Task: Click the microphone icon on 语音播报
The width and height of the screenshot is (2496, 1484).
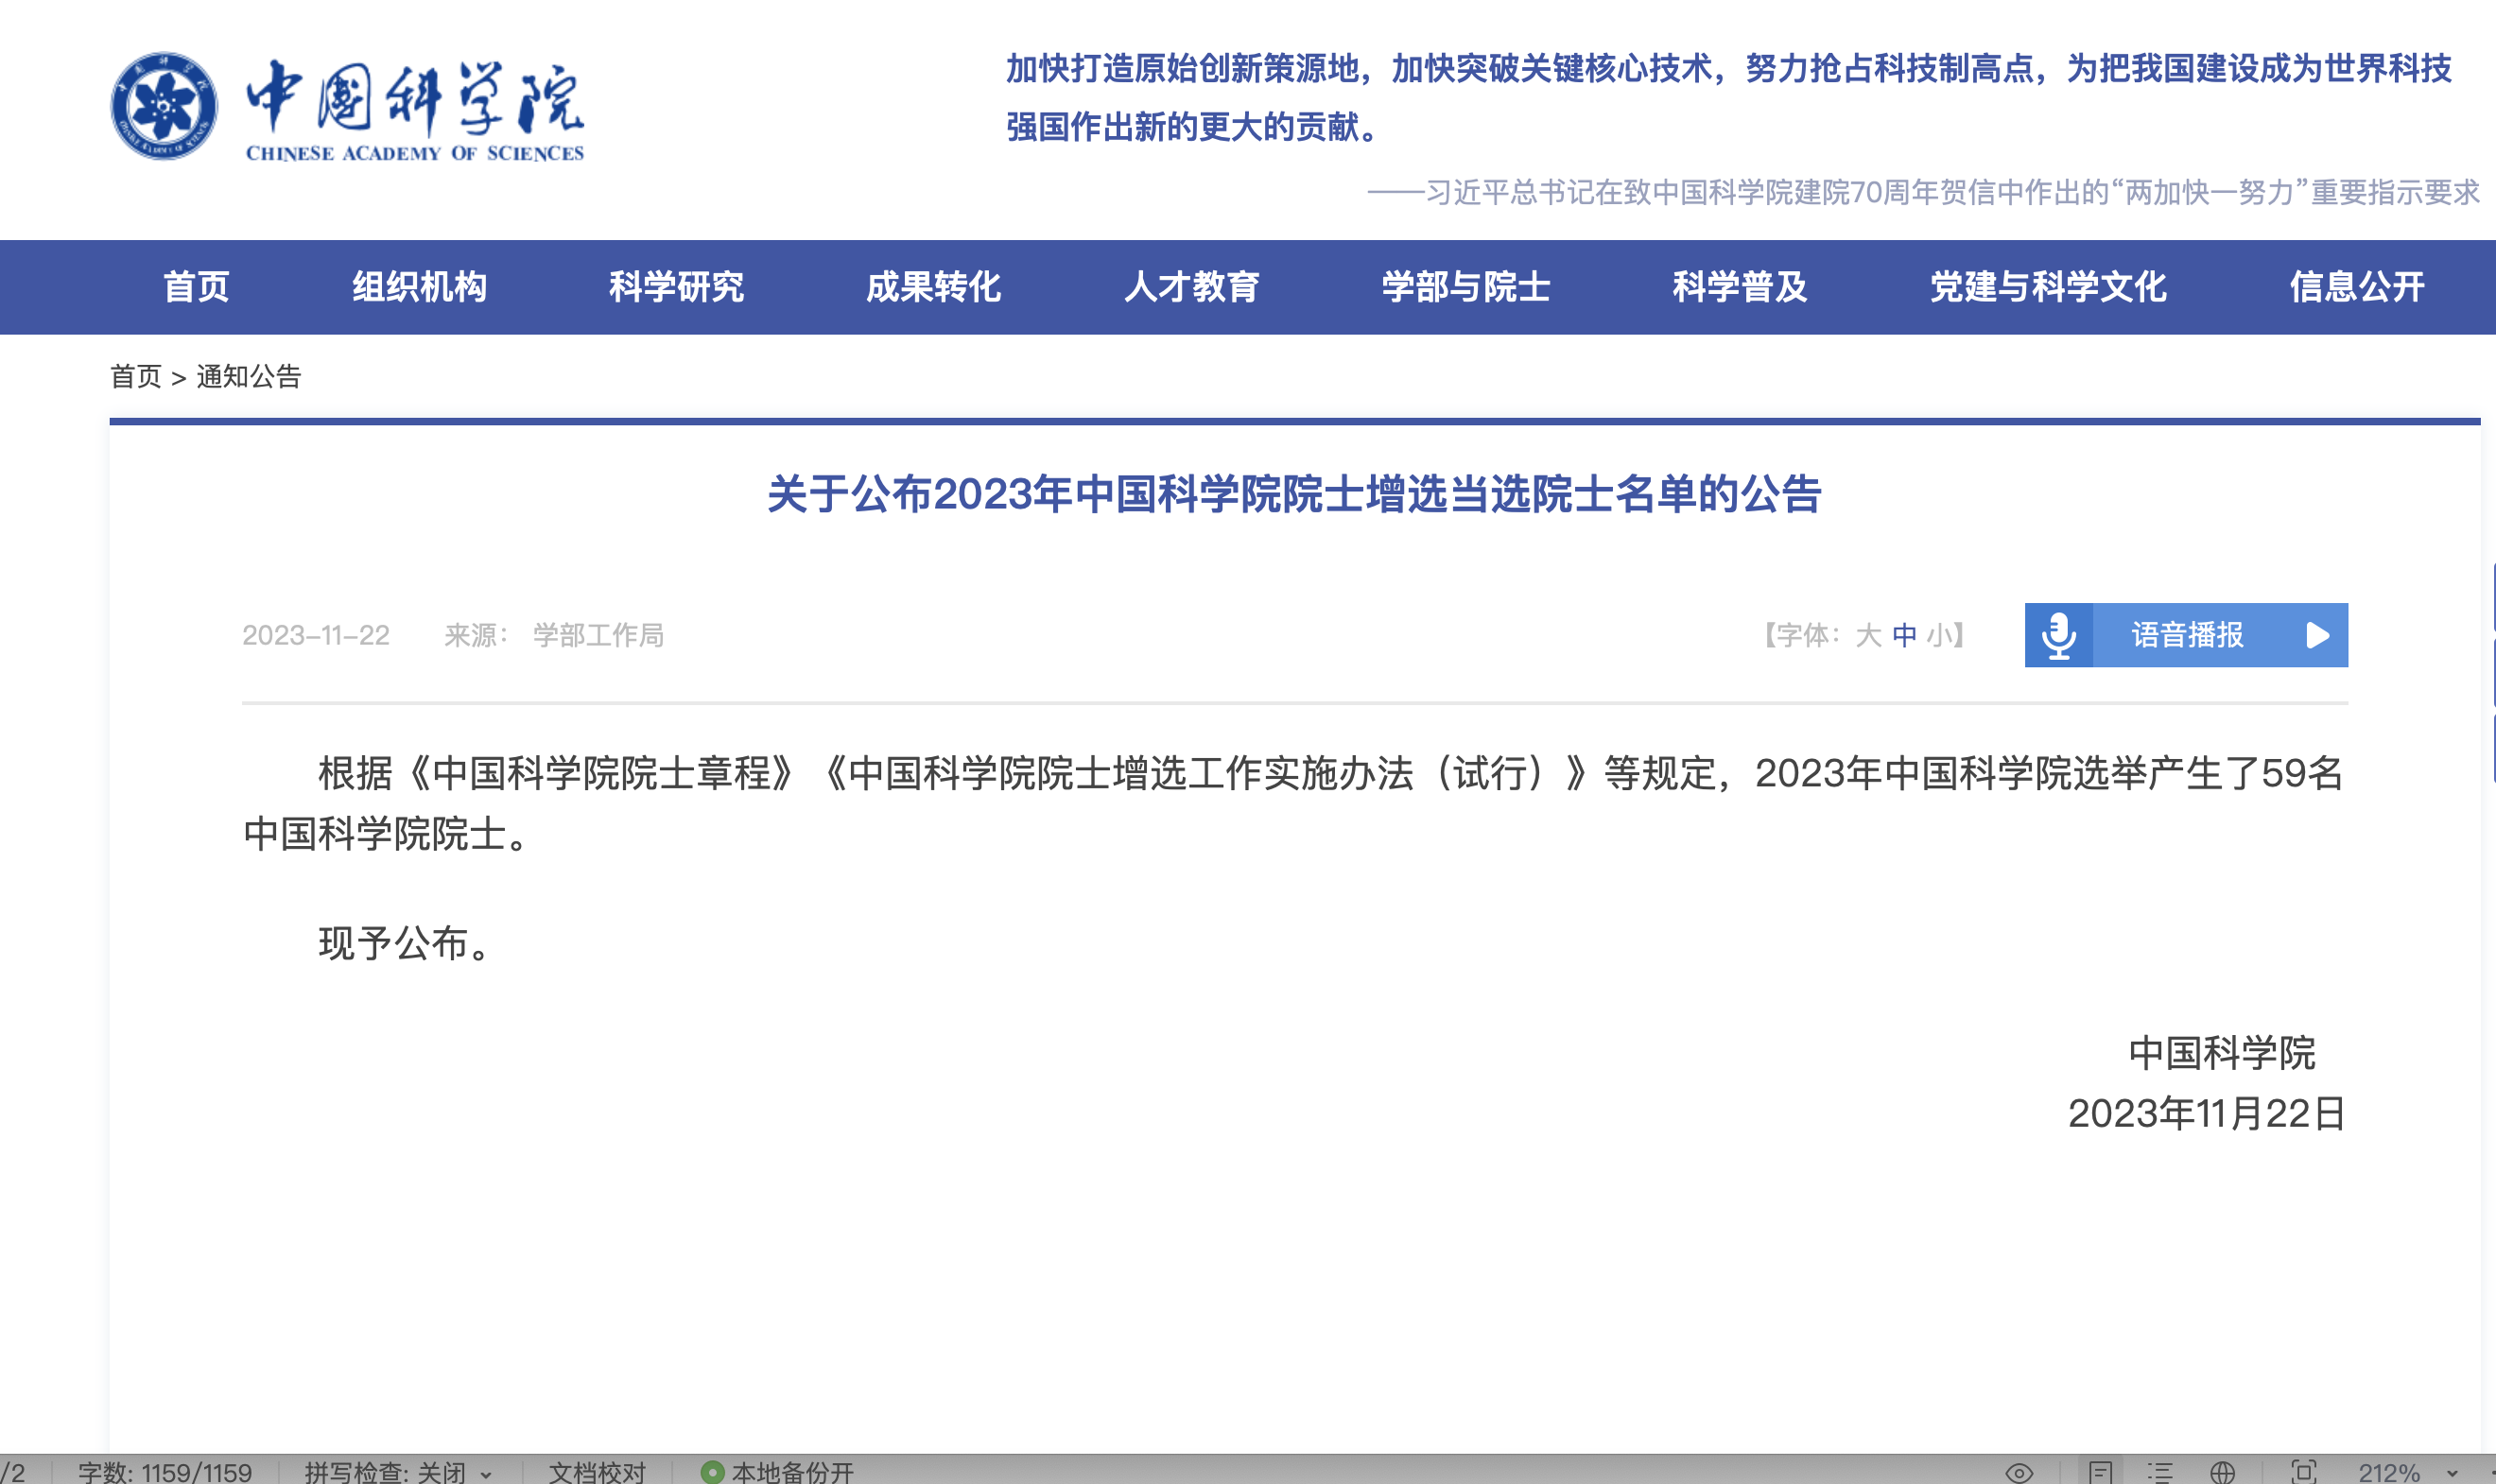Action: click(x=2058, y=635)
